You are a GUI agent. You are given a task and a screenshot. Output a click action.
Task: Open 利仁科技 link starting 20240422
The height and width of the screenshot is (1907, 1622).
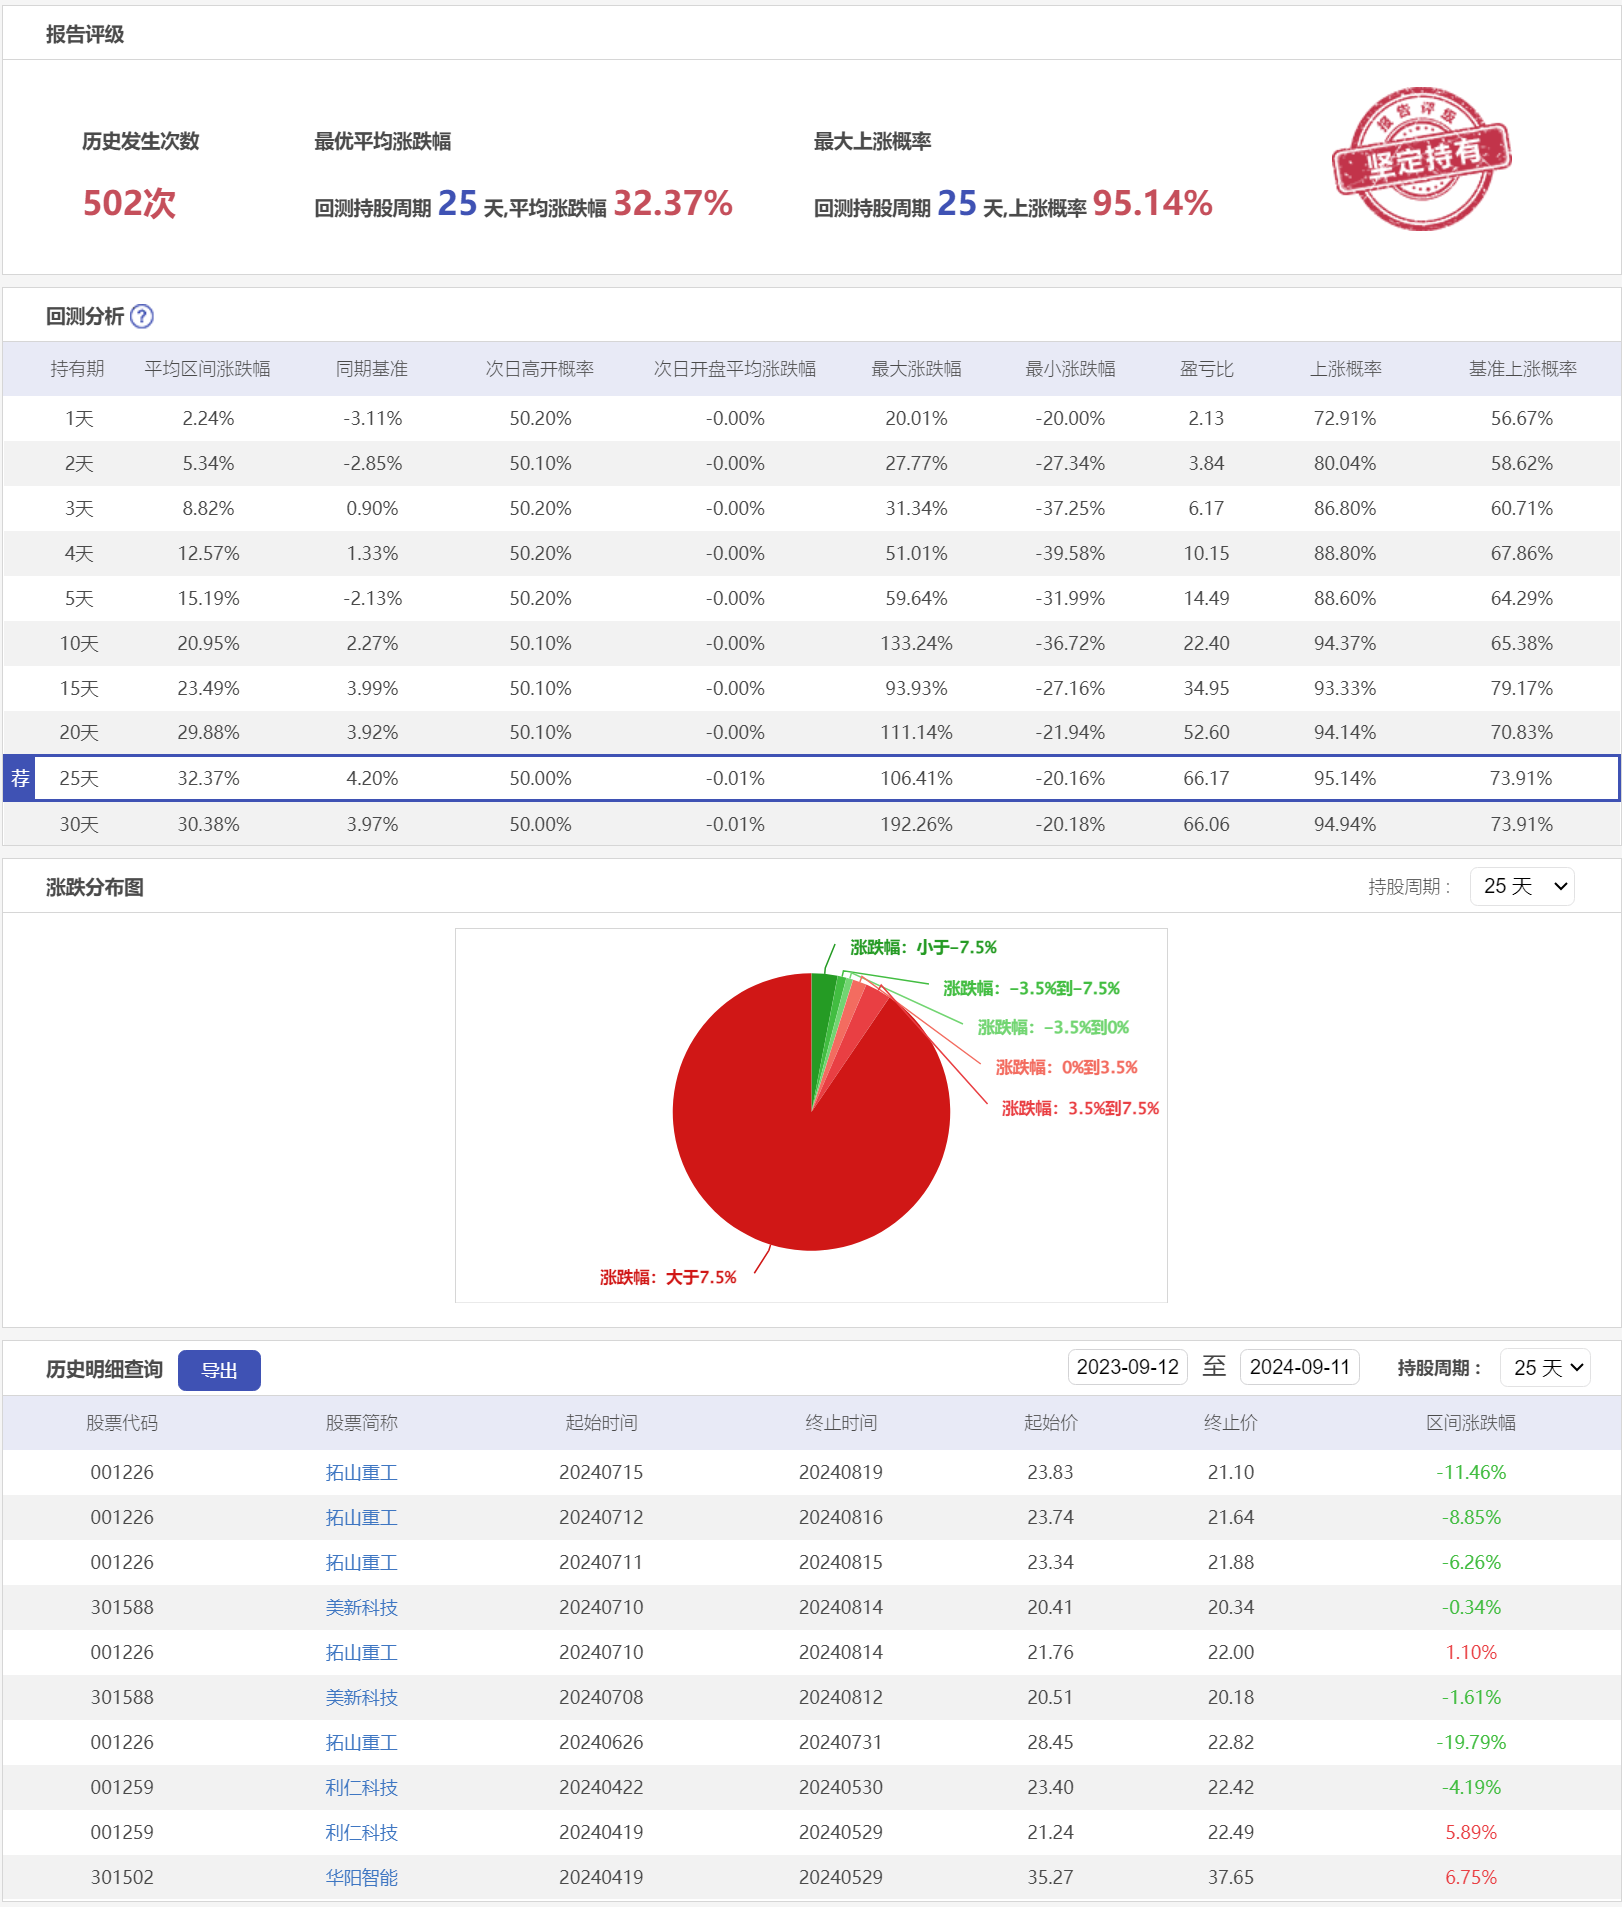click(361, 1788)
